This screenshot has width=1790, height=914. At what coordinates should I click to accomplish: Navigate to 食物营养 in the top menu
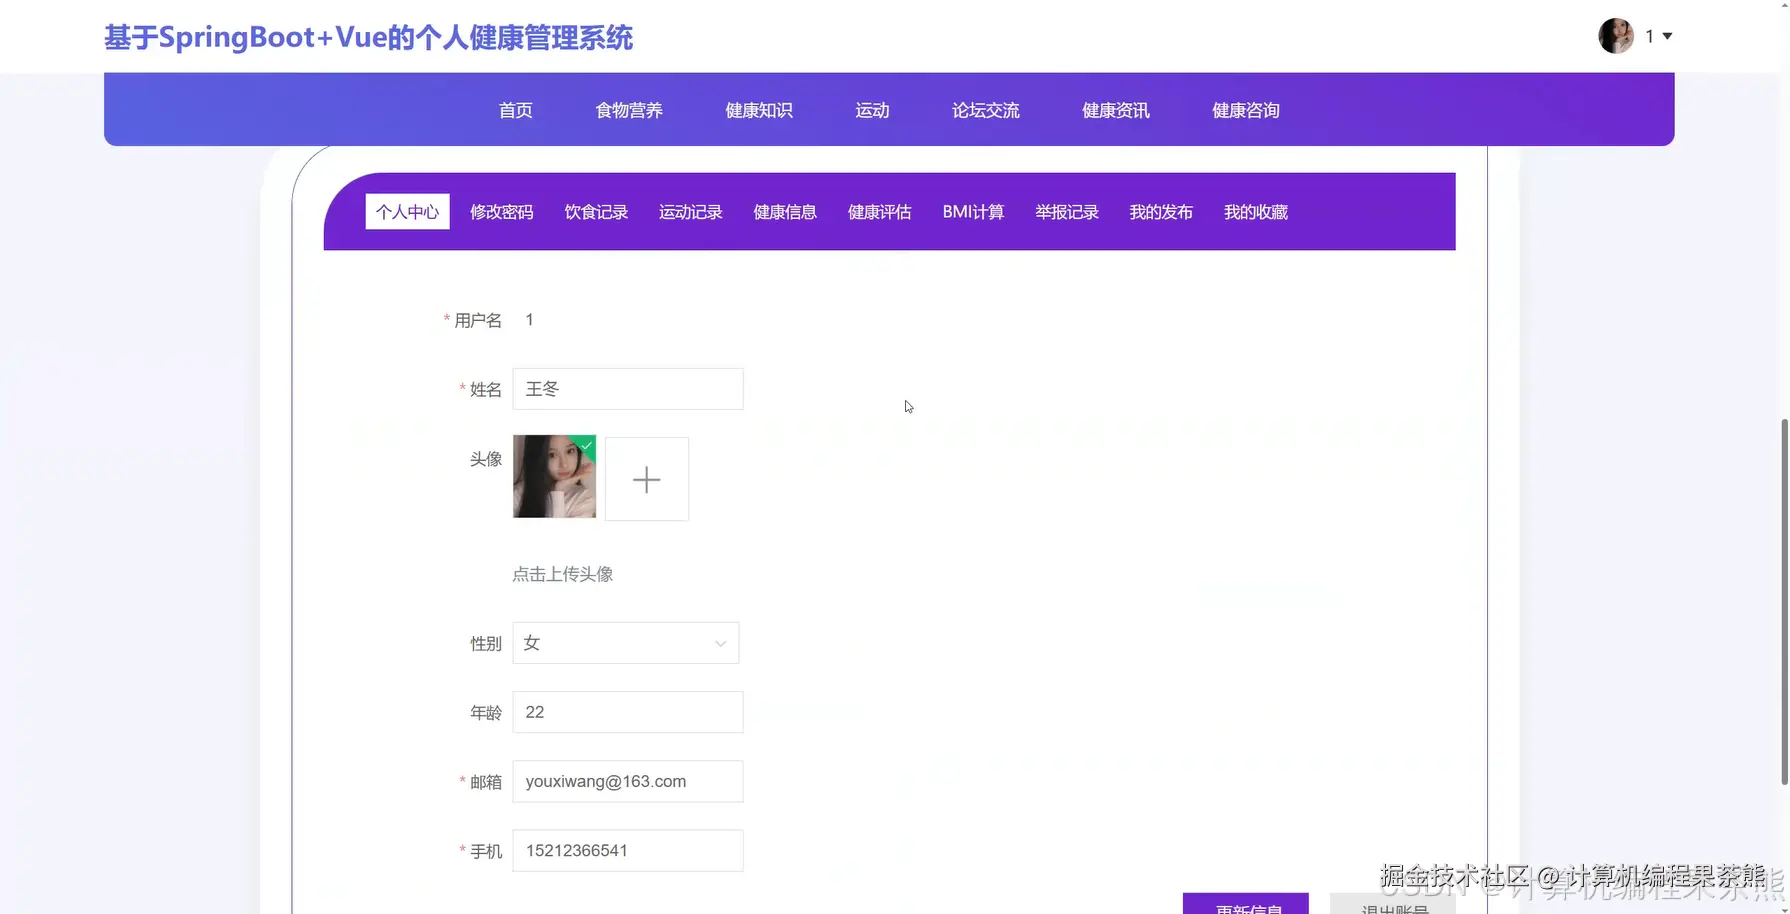pyautogui.click(x=628, y=110)
